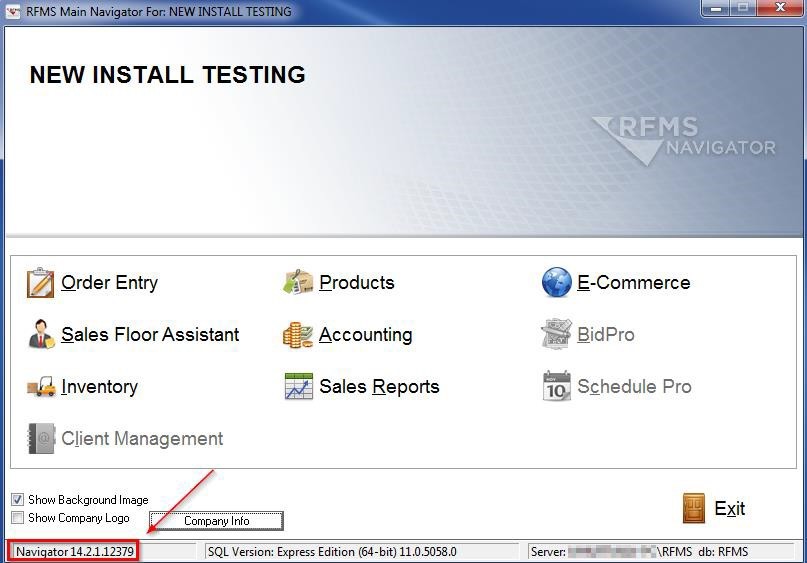Close the RFMS Navigator window
Viewport: 807px width, 563px height.
(780, 8)
